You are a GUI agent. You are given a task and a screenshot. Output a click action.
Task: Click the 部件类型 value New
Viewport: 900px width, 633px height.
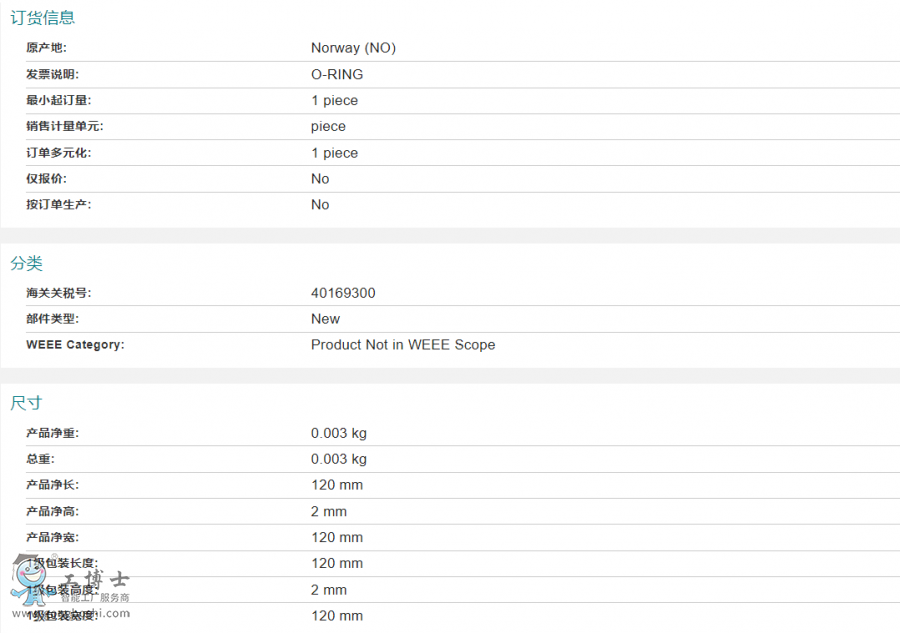(x=325, y=319)
